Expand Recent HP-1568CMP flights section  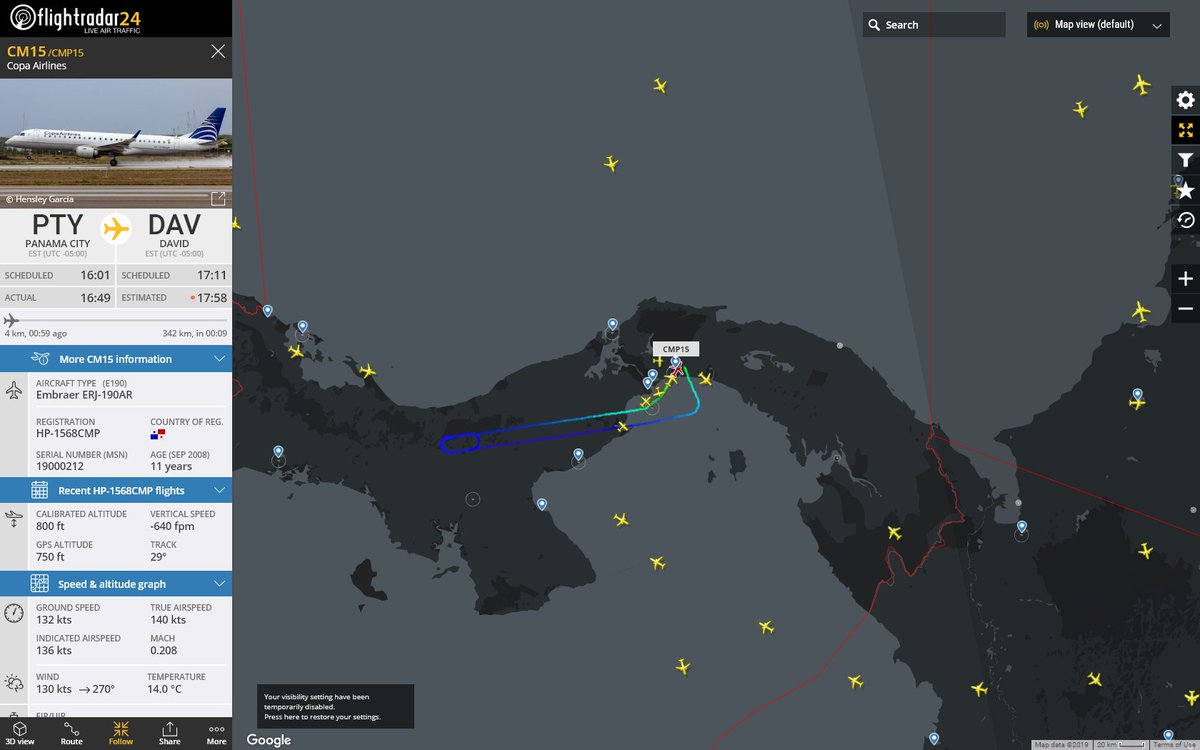point(116,490)
